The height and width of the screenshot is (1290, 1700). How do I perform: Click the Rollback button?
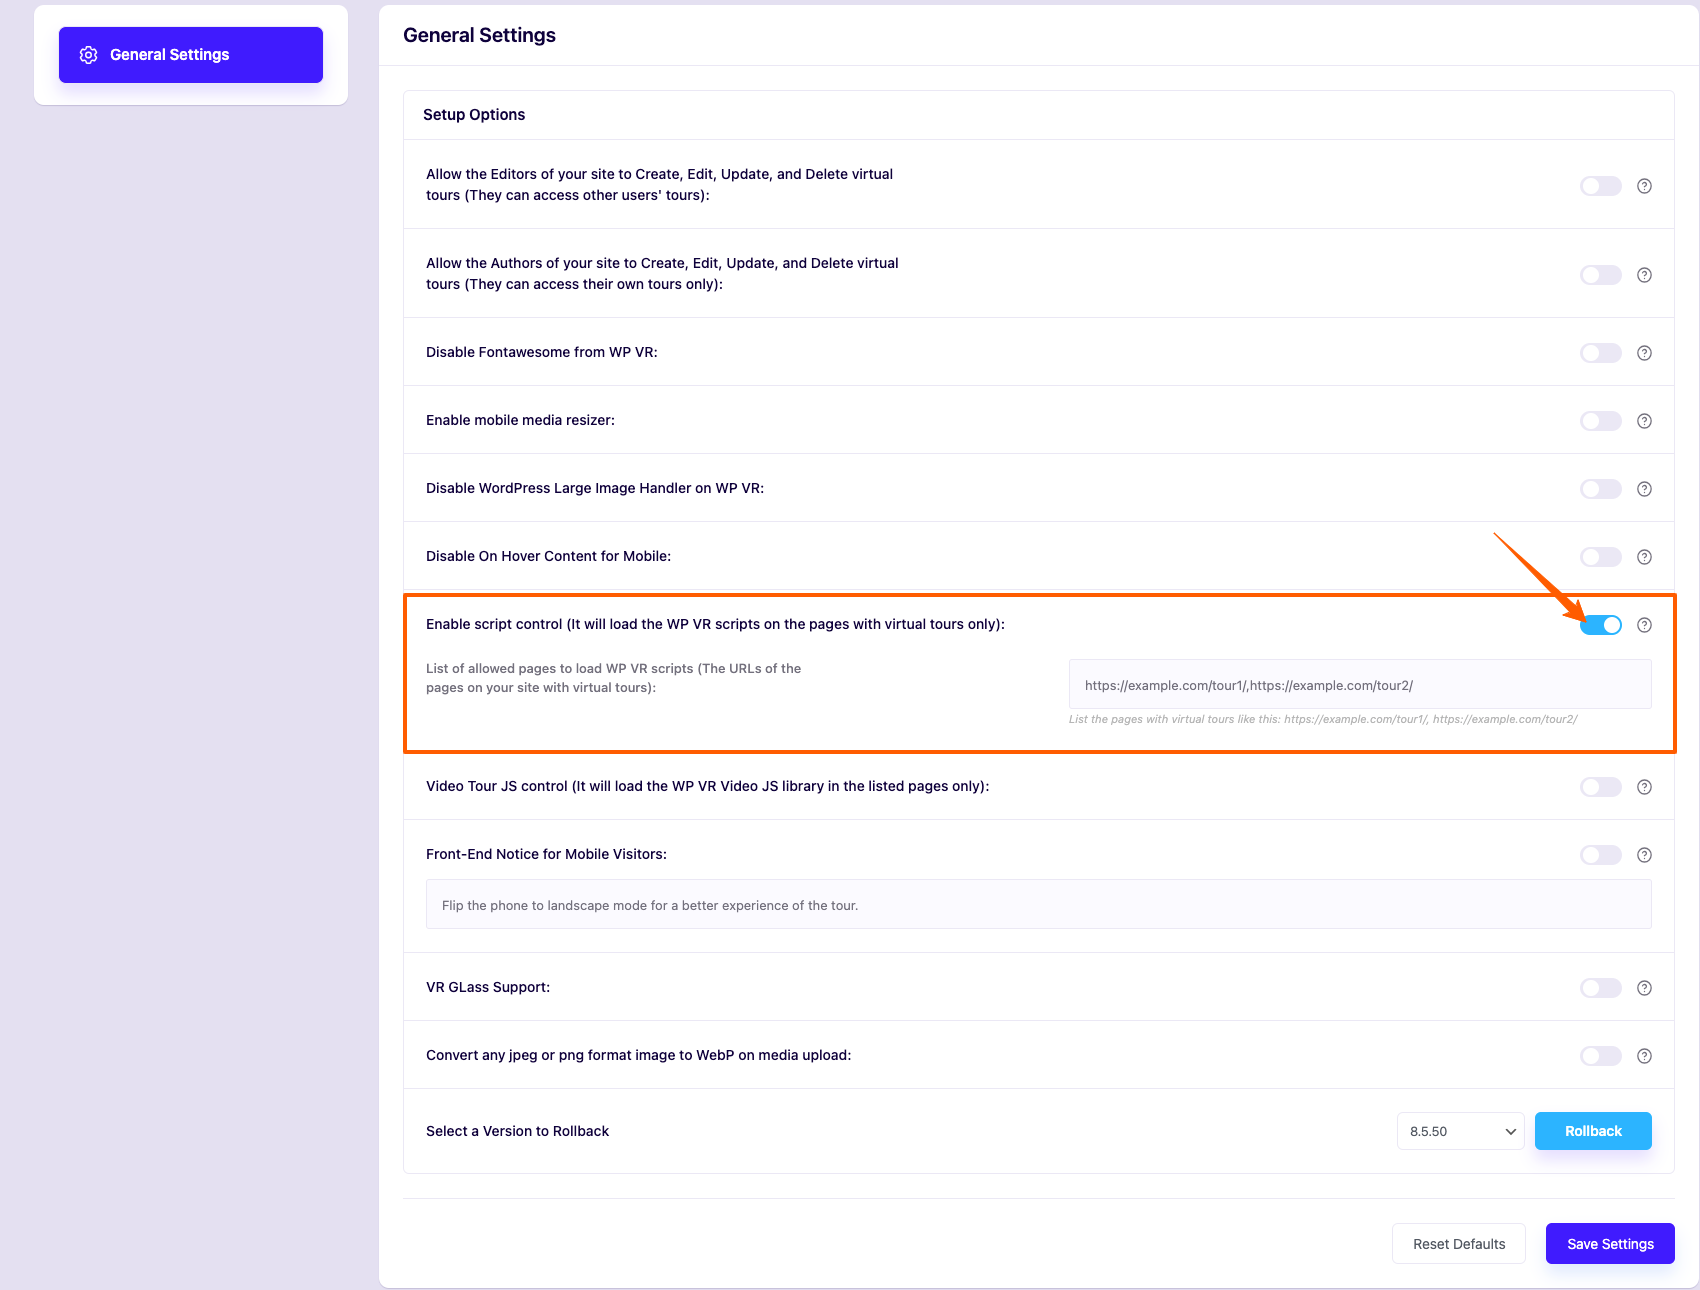pos(1593,1131)
